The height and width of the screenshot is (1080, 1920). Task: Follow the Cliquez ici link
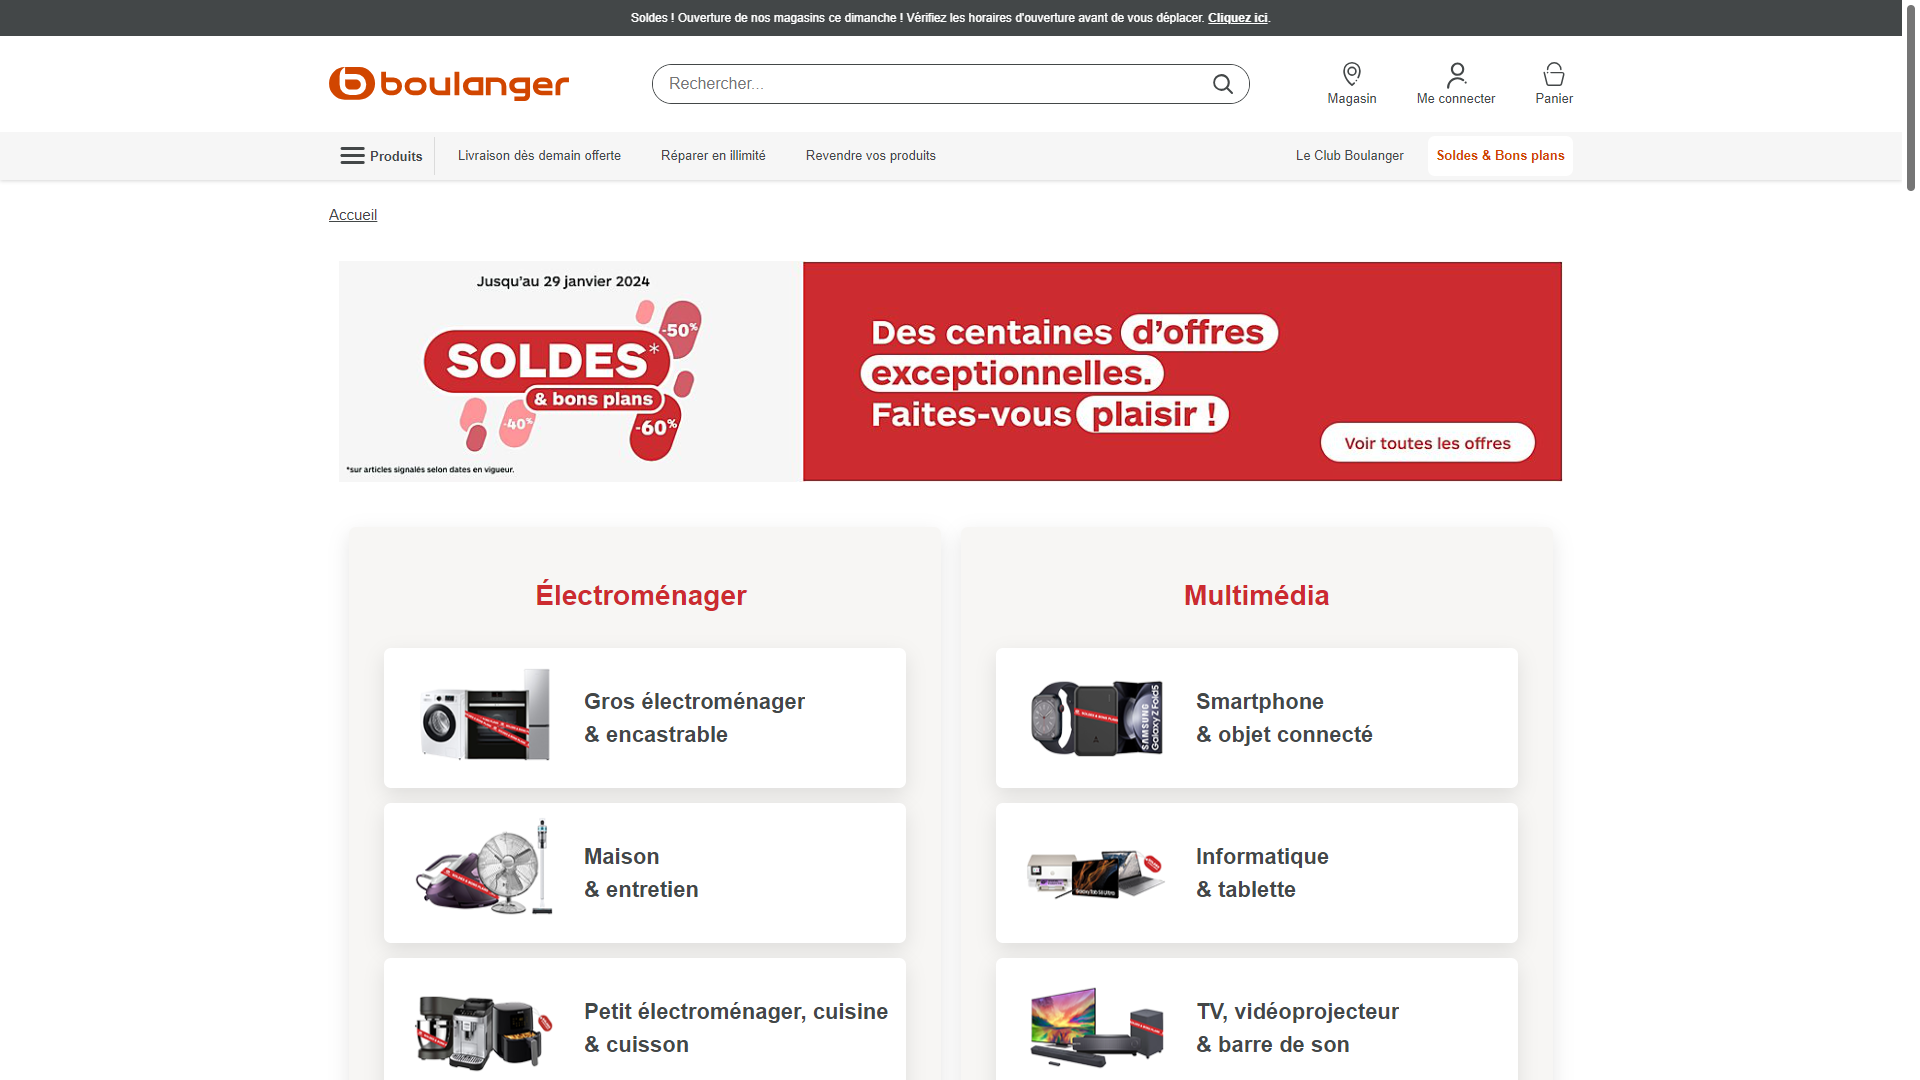[x=1237, y=18]
